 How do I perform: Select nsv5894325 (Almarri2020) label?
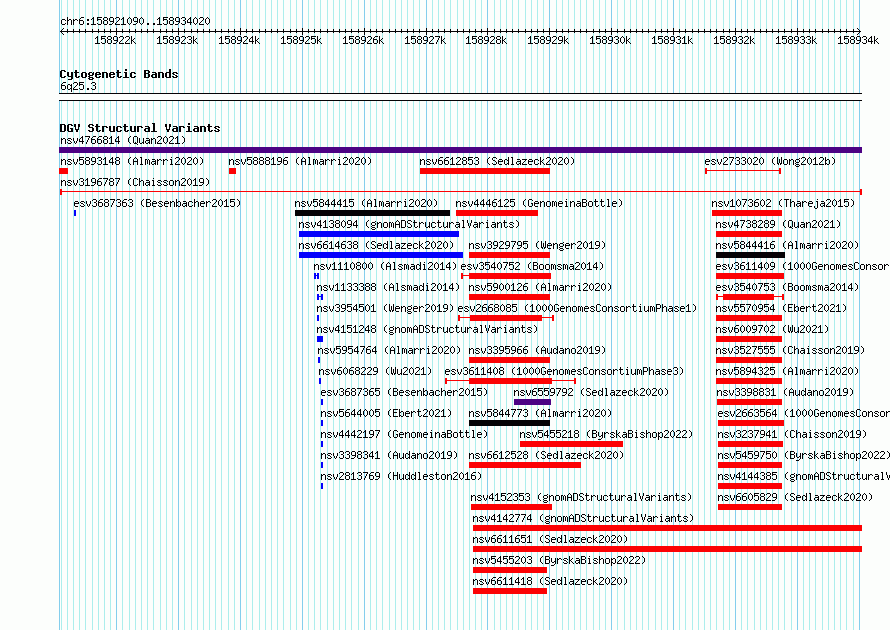point(788,371)
